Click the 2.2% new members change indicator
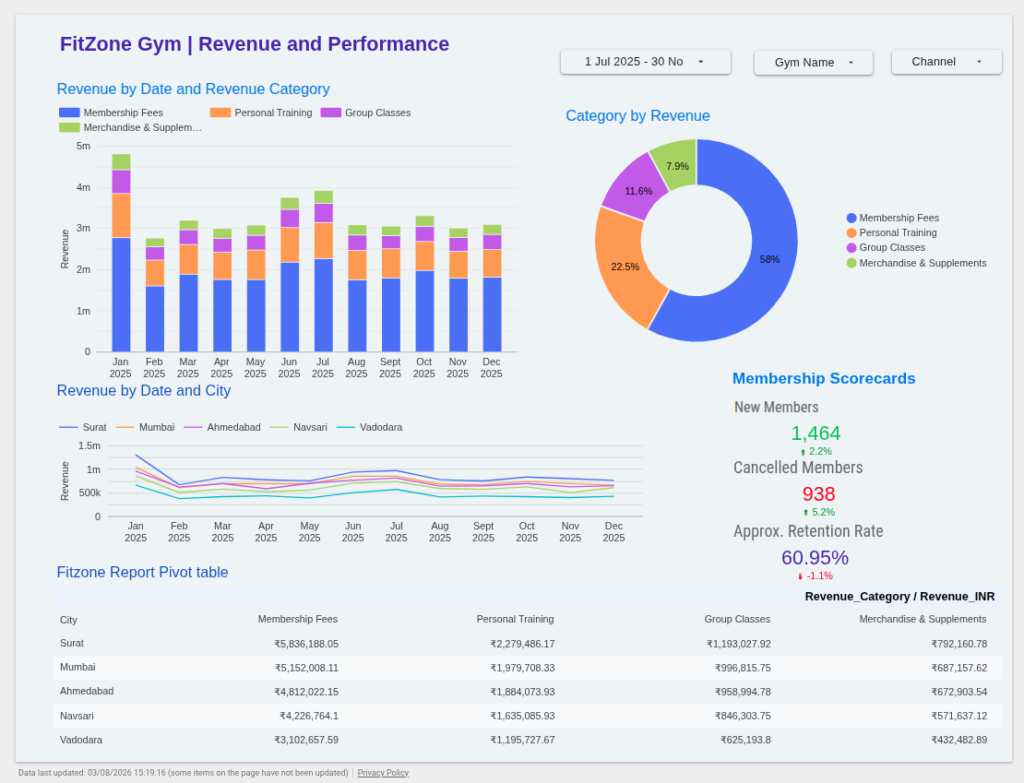 point(816,451)
